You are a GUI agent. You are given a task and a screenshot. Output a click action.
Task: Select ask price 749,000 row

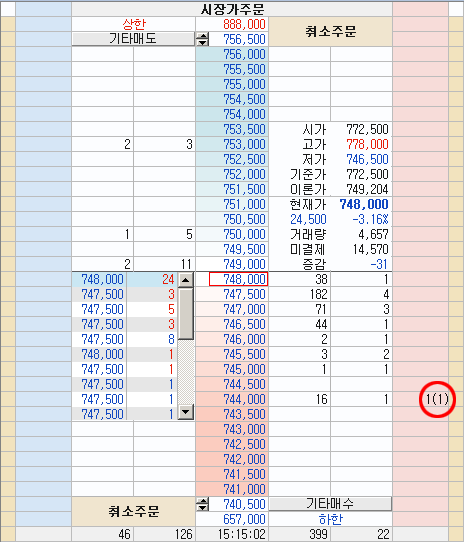pyautogui.click(x=232, y=264)
